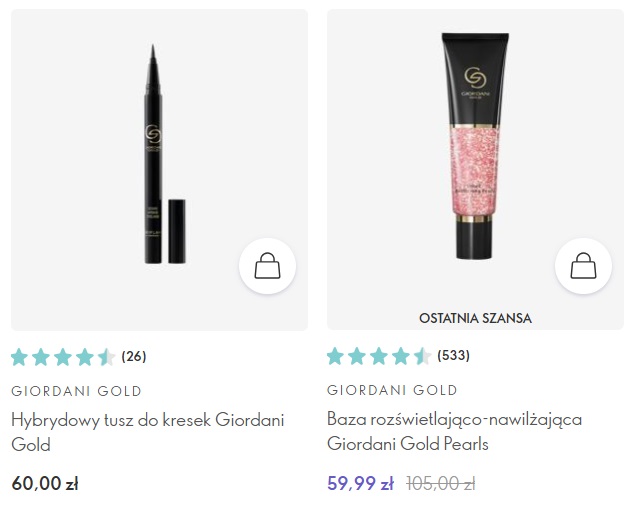View the 26 reviews count

134,356
